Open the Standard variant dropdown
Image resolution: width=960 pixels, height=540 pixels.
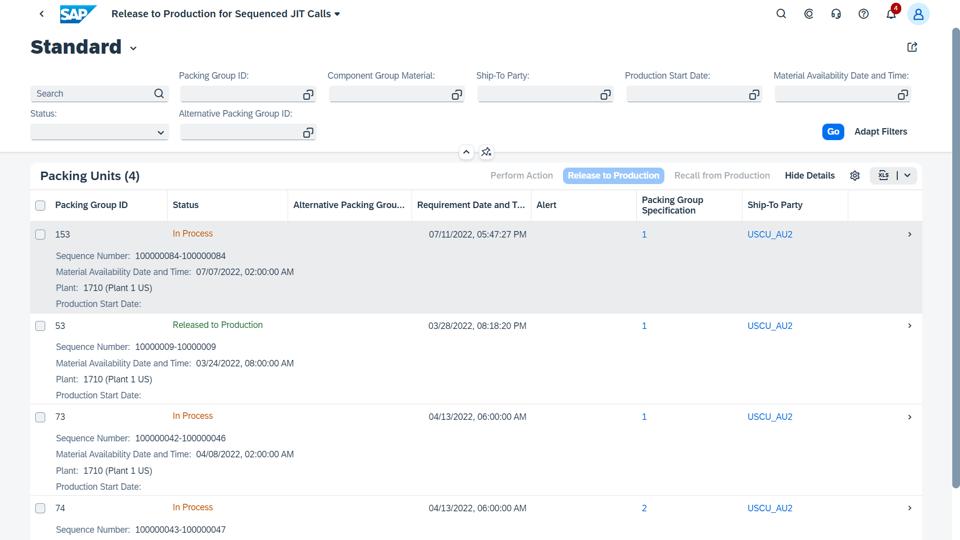click(x=133, y=48)
